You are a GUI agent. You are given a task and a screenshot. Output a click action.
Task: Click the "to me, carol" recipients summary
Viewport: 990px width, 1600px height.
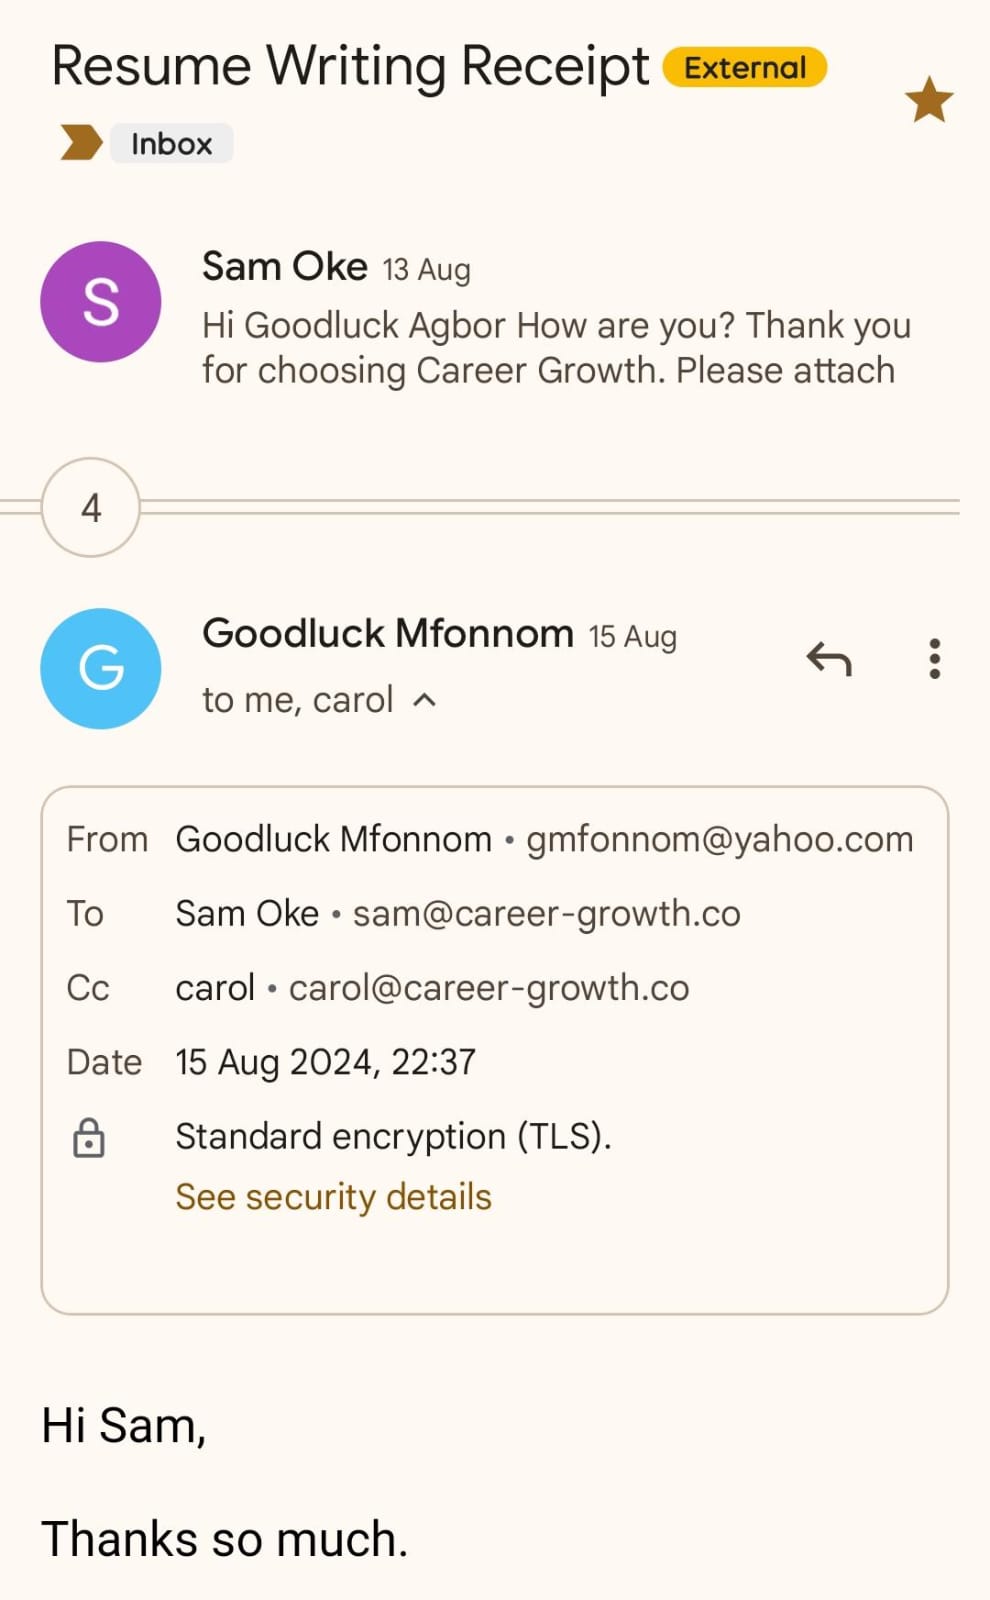coord(298,700)
